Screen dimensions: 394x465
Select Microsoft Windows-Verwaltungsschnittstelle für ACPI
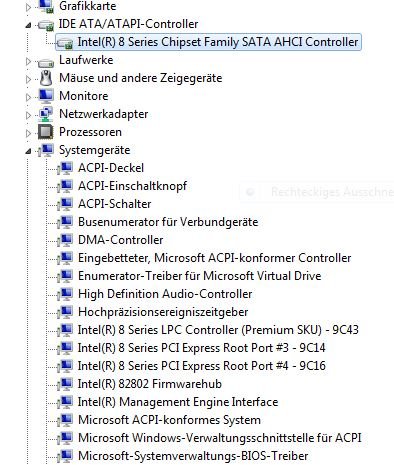[x=220, y=438]
